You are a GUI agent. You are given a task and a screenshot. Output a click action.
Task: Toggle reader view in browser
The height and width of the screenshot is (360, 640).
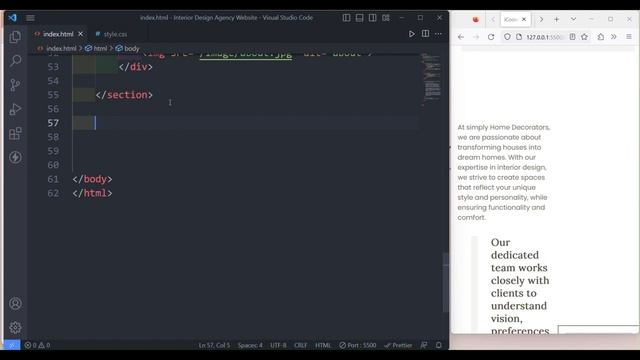[x=573, y=37]
